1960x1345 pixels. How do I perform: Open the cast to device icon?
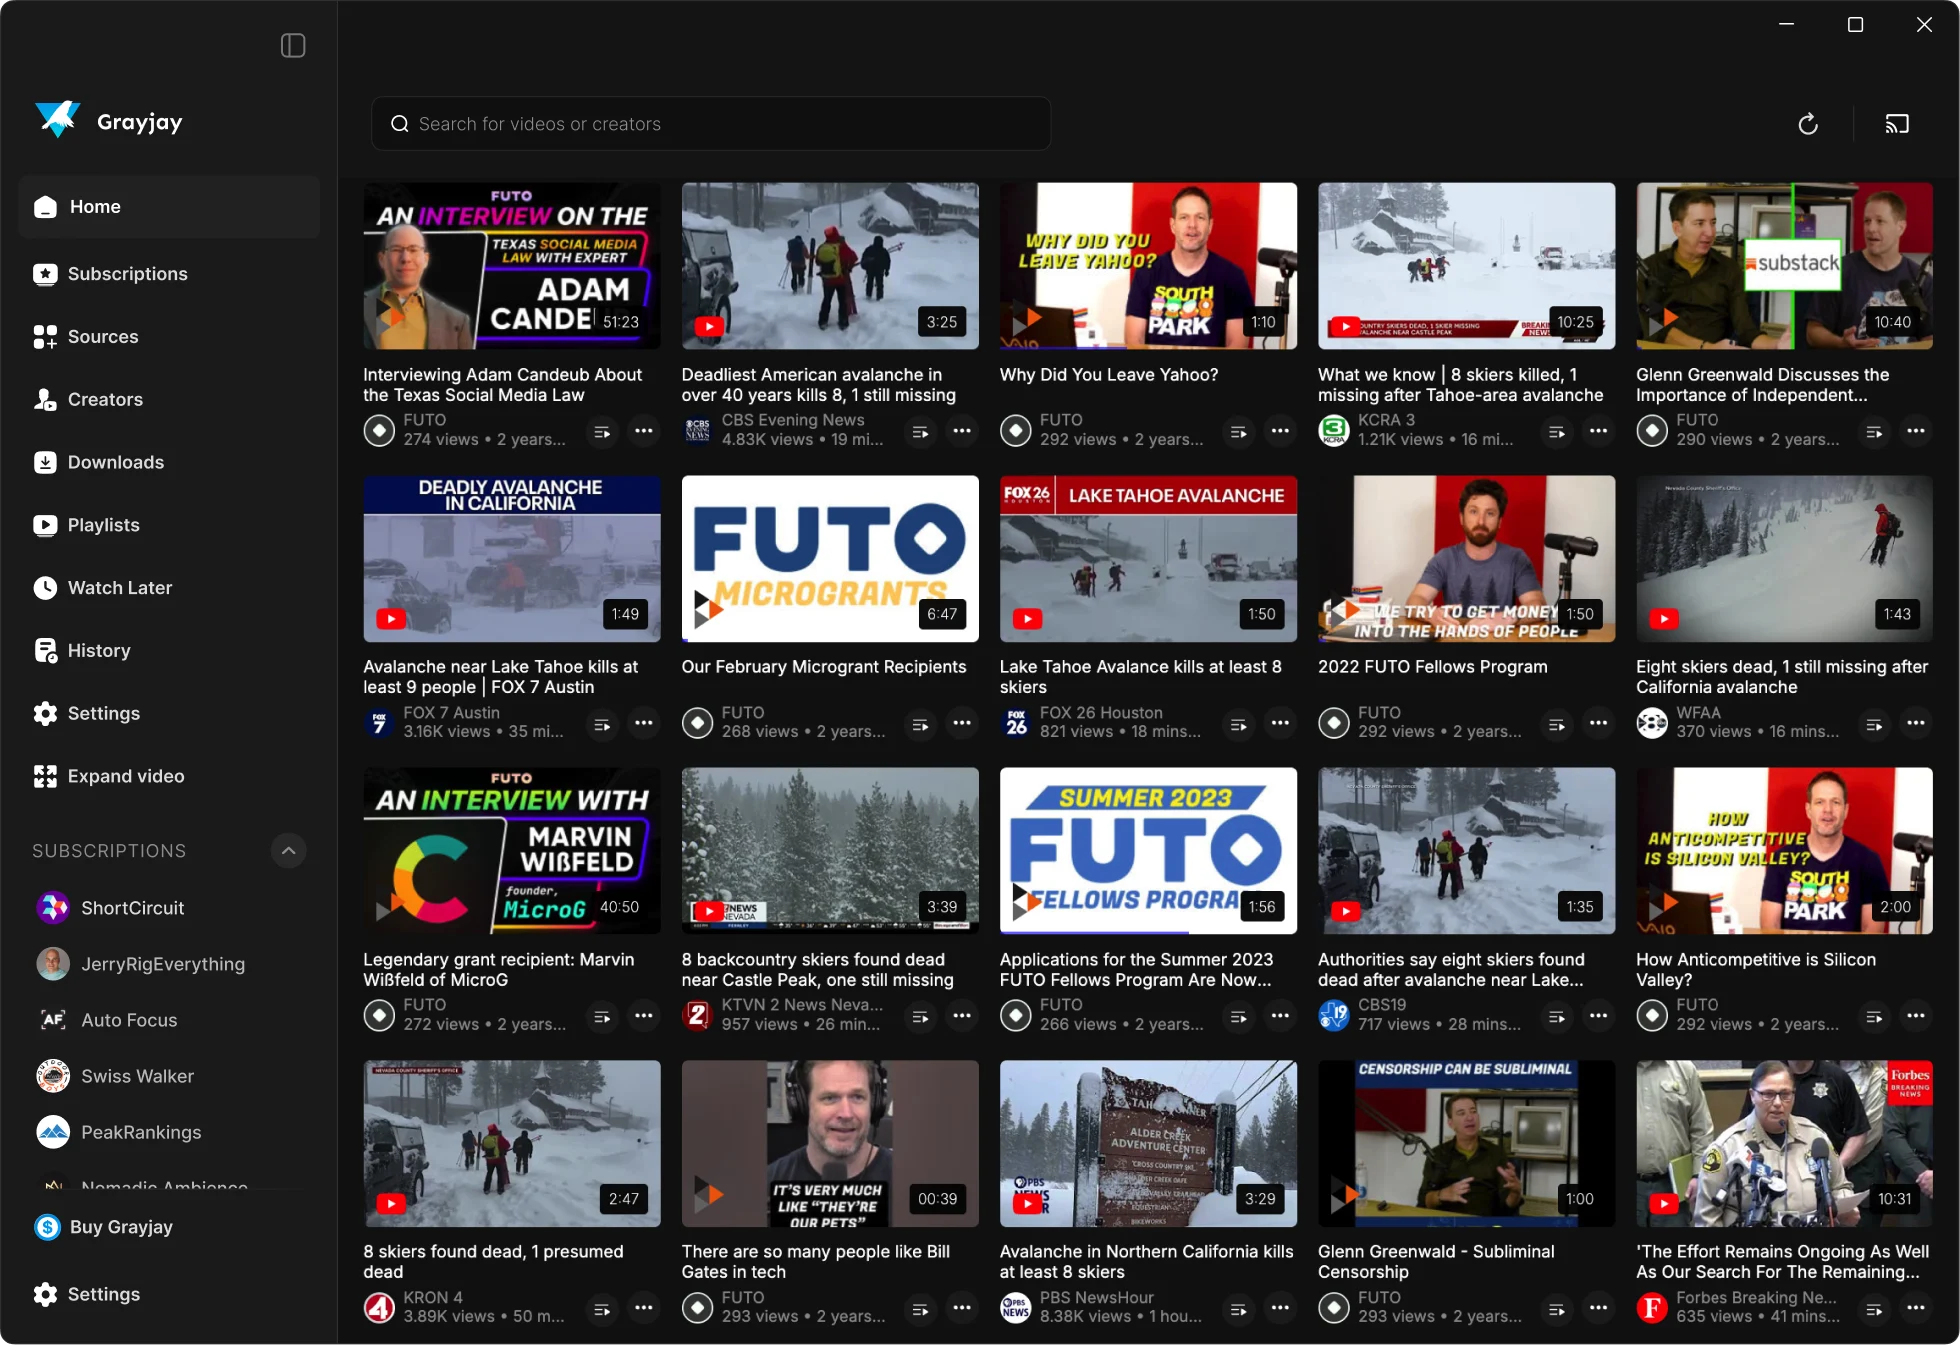1897,124
